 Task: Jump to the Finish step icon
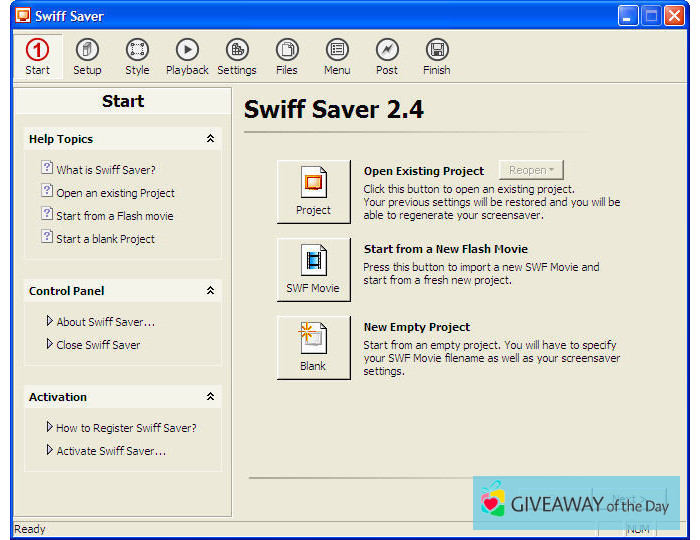click(x=437, y=56)
